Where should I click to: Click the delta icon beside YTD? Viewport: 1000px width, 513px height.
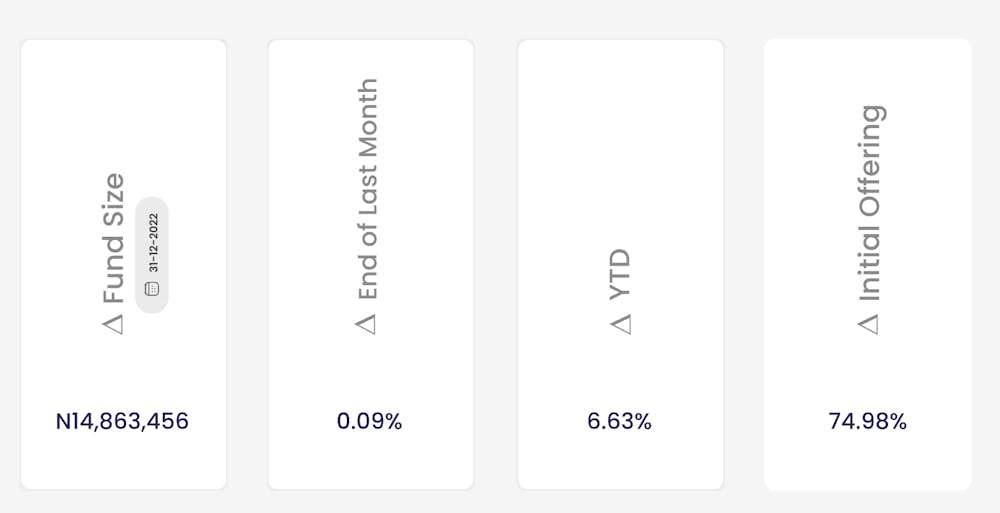(x=621, y=323)
